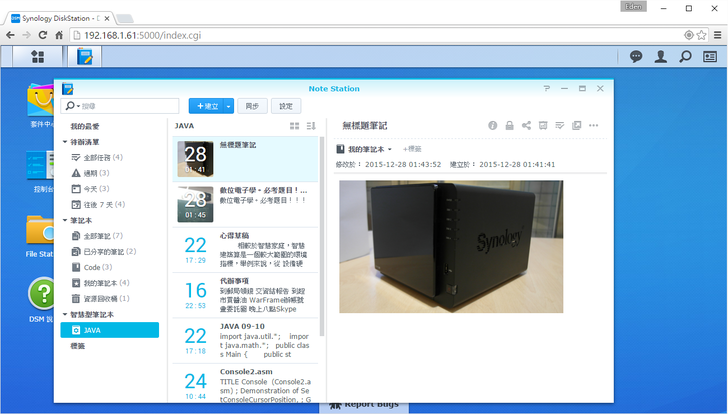Open DSM main menu grid icon
This screenshot has width=728, height=414.
37,57
